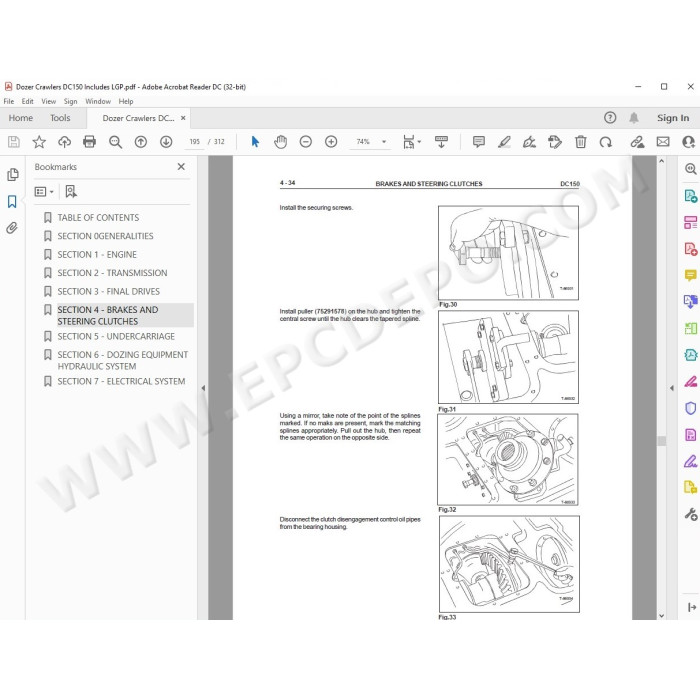The width and height of the screenshot is (700, 700).
Task: Click the Save file icon
Action: click(14, 142)
